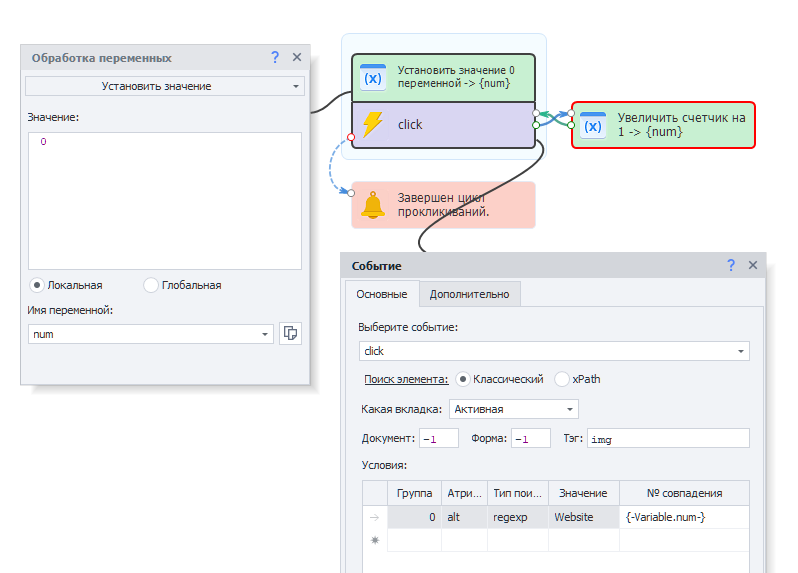798x573 pixels.
Task: Open the event selection dropdown showing click
Action: tap(554, 351)
